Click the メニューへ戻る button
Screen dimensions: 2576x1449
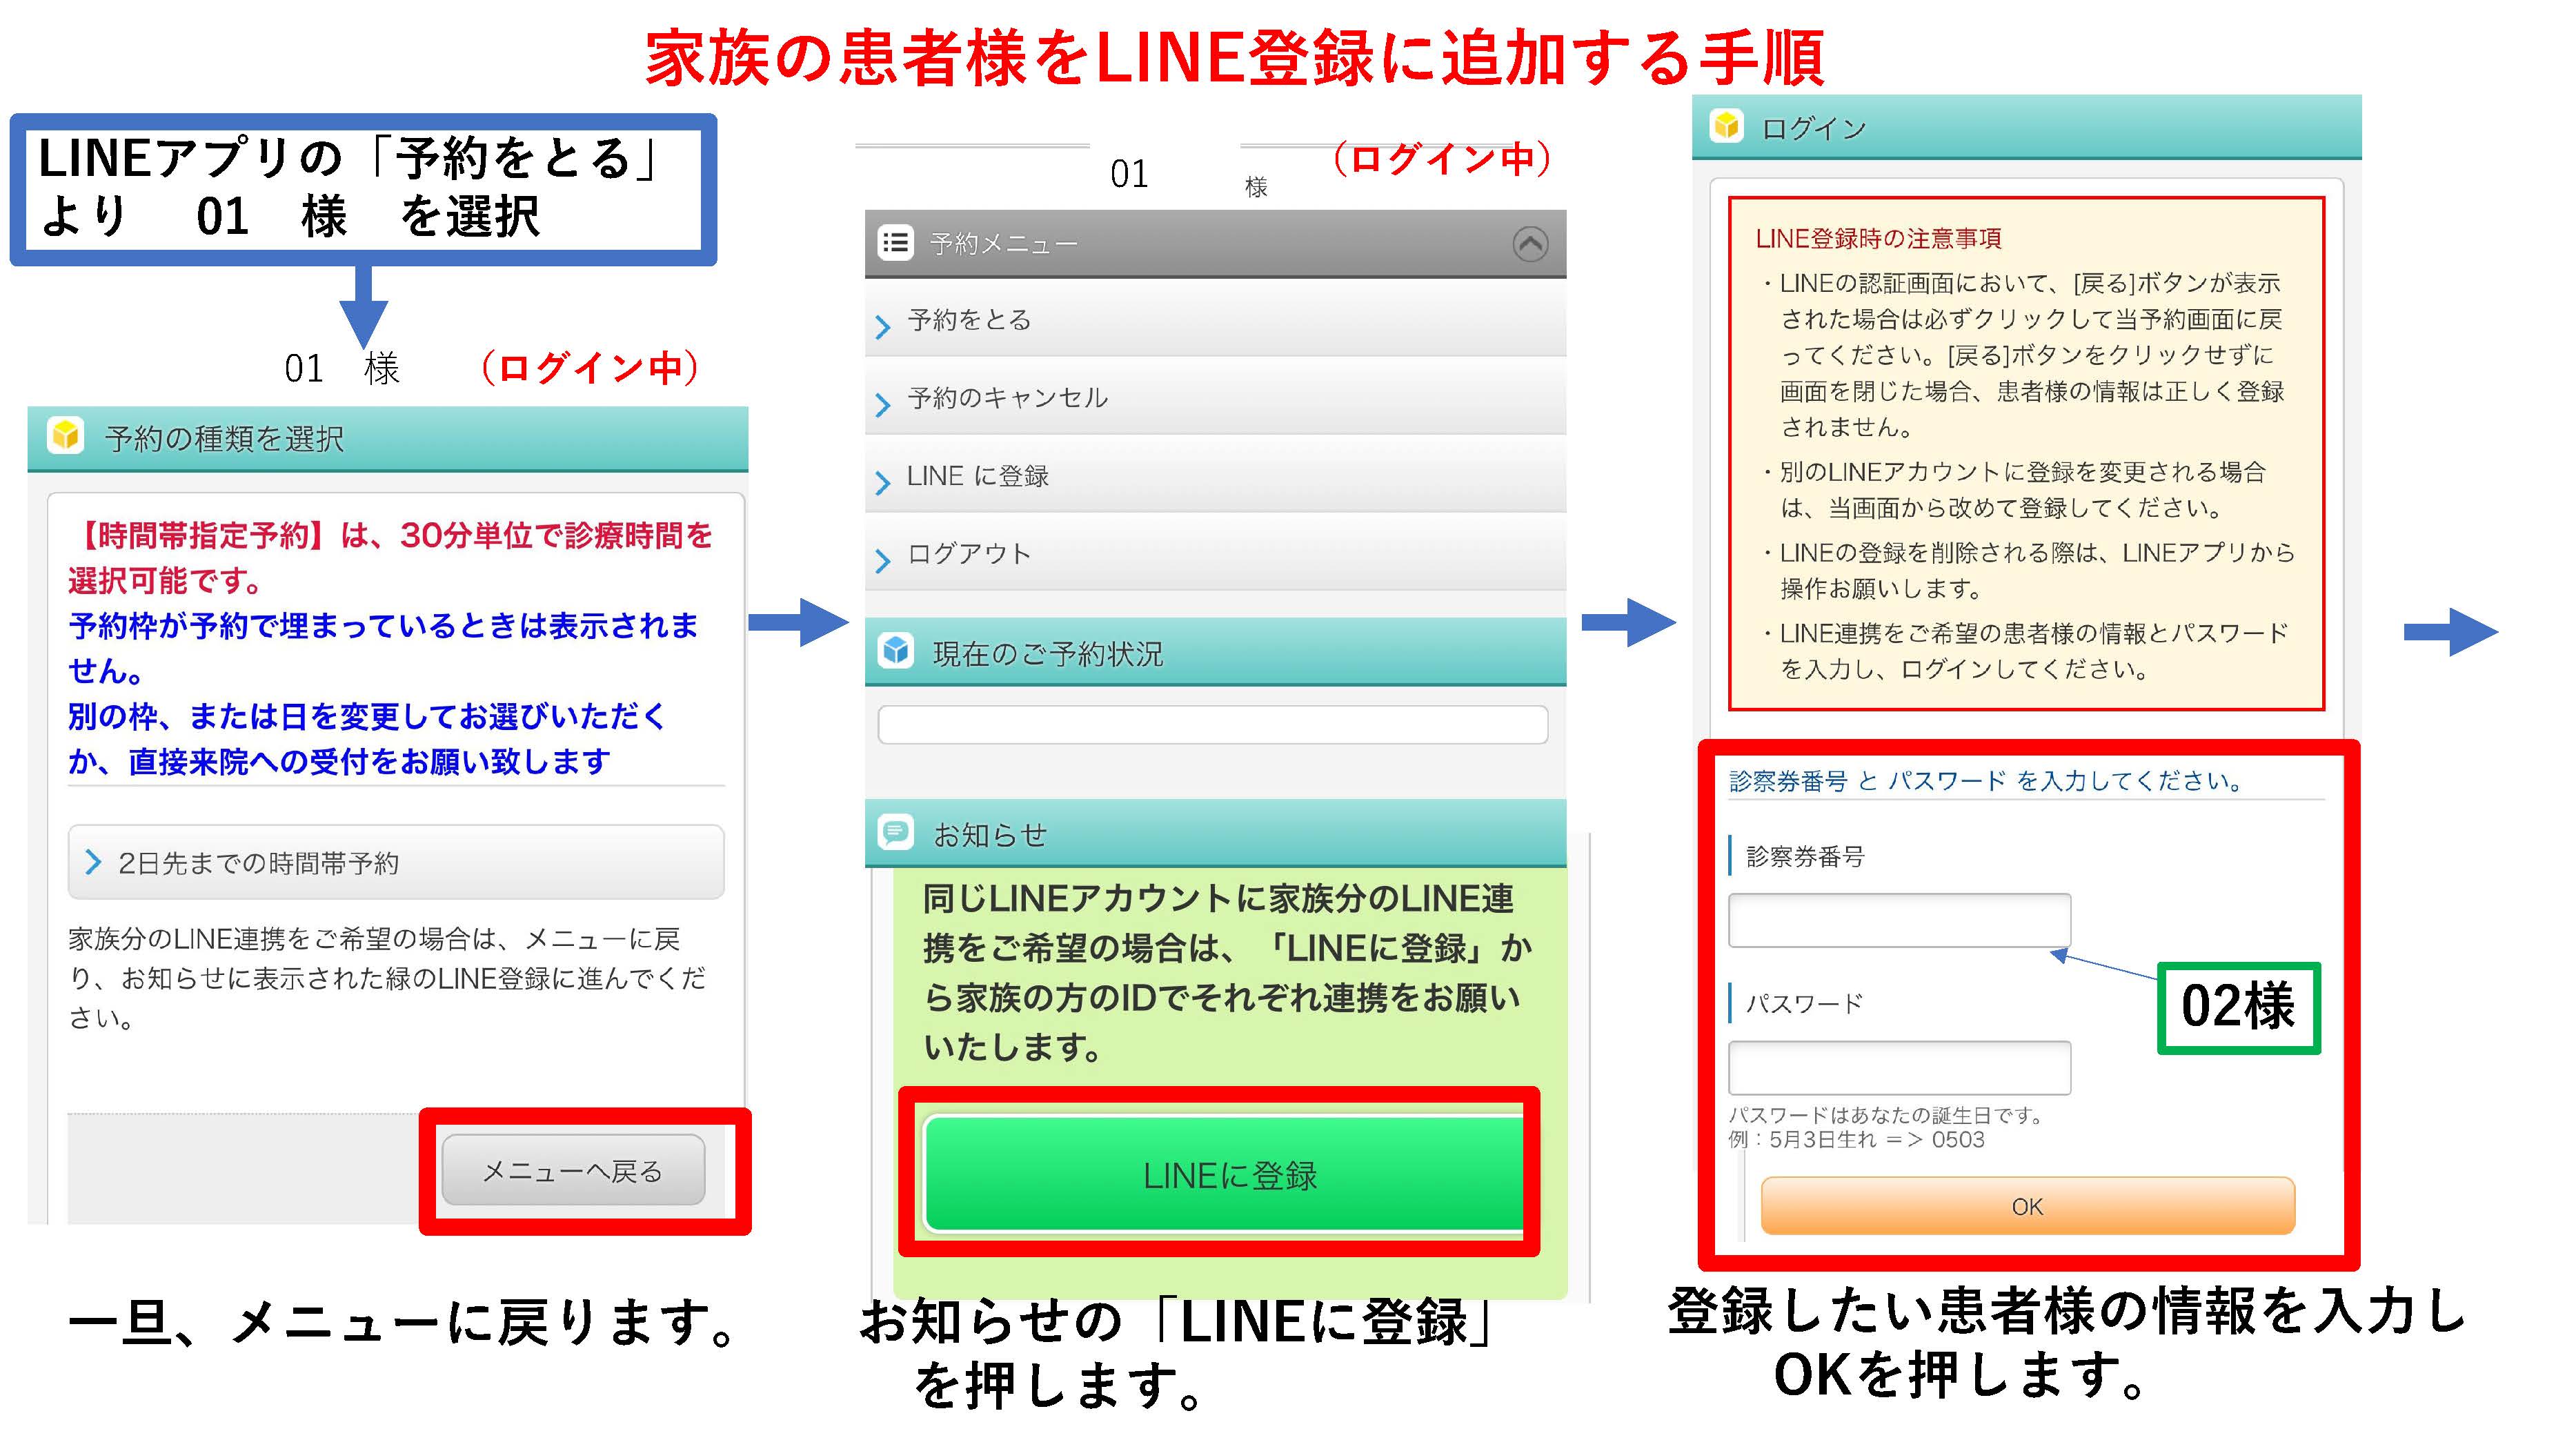click(573, 1170)
